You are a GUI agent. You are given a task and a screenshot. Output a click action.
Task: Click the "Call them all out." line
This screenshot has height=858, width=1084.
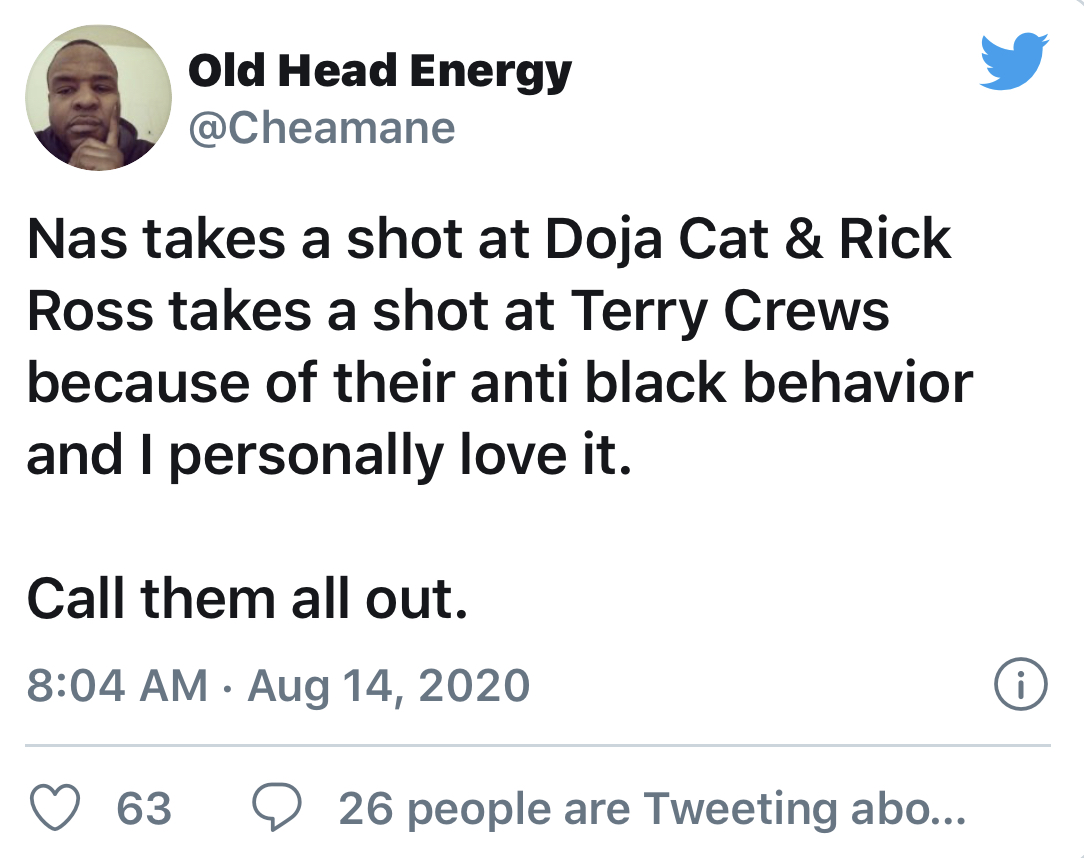click(247, 597)
